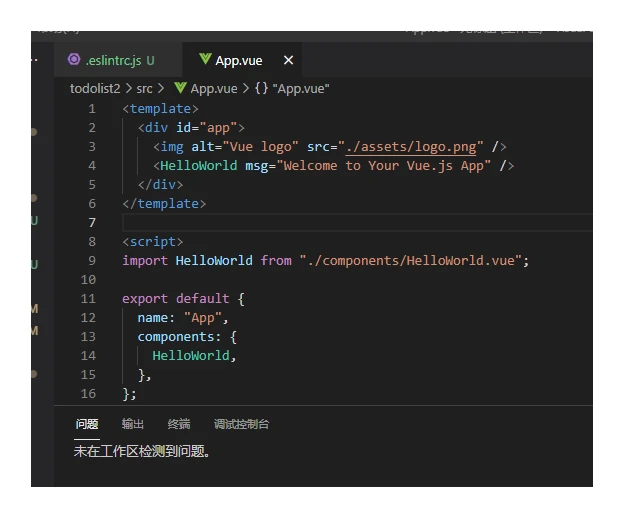Screen dimensions: 622x516
Task: Close the App.vue tab
Action: click(x=288, y=60)
